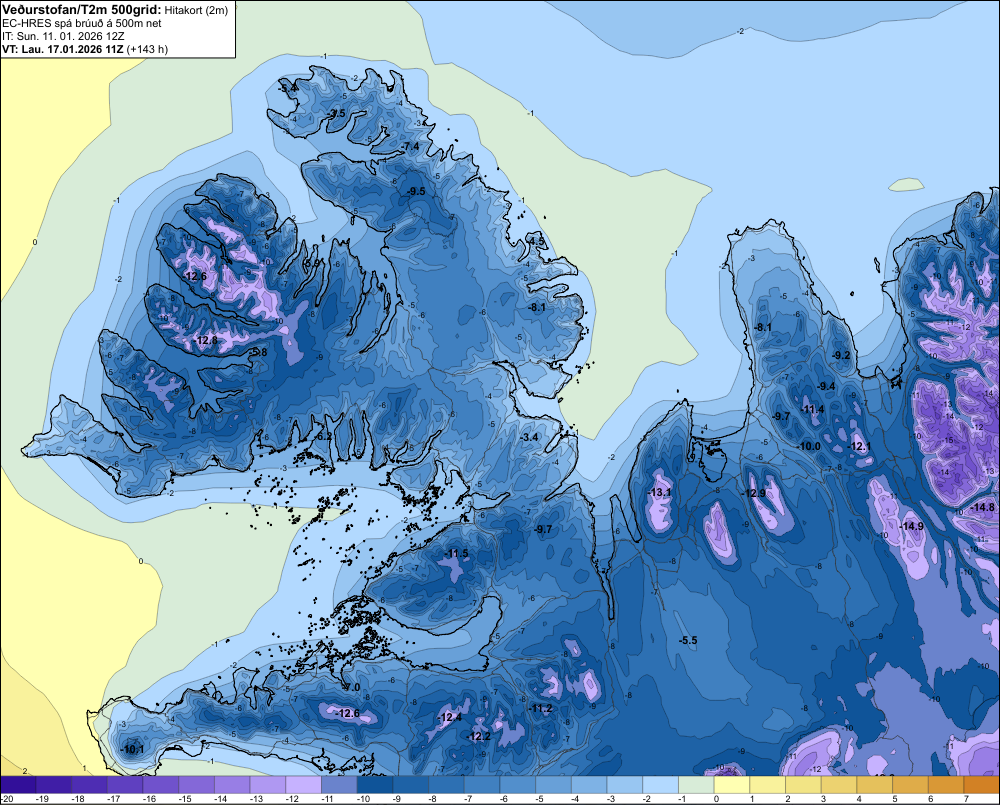Click the -5.8 temperature label
Viewport: 1000px width, 805px height.
pos(258,352)
